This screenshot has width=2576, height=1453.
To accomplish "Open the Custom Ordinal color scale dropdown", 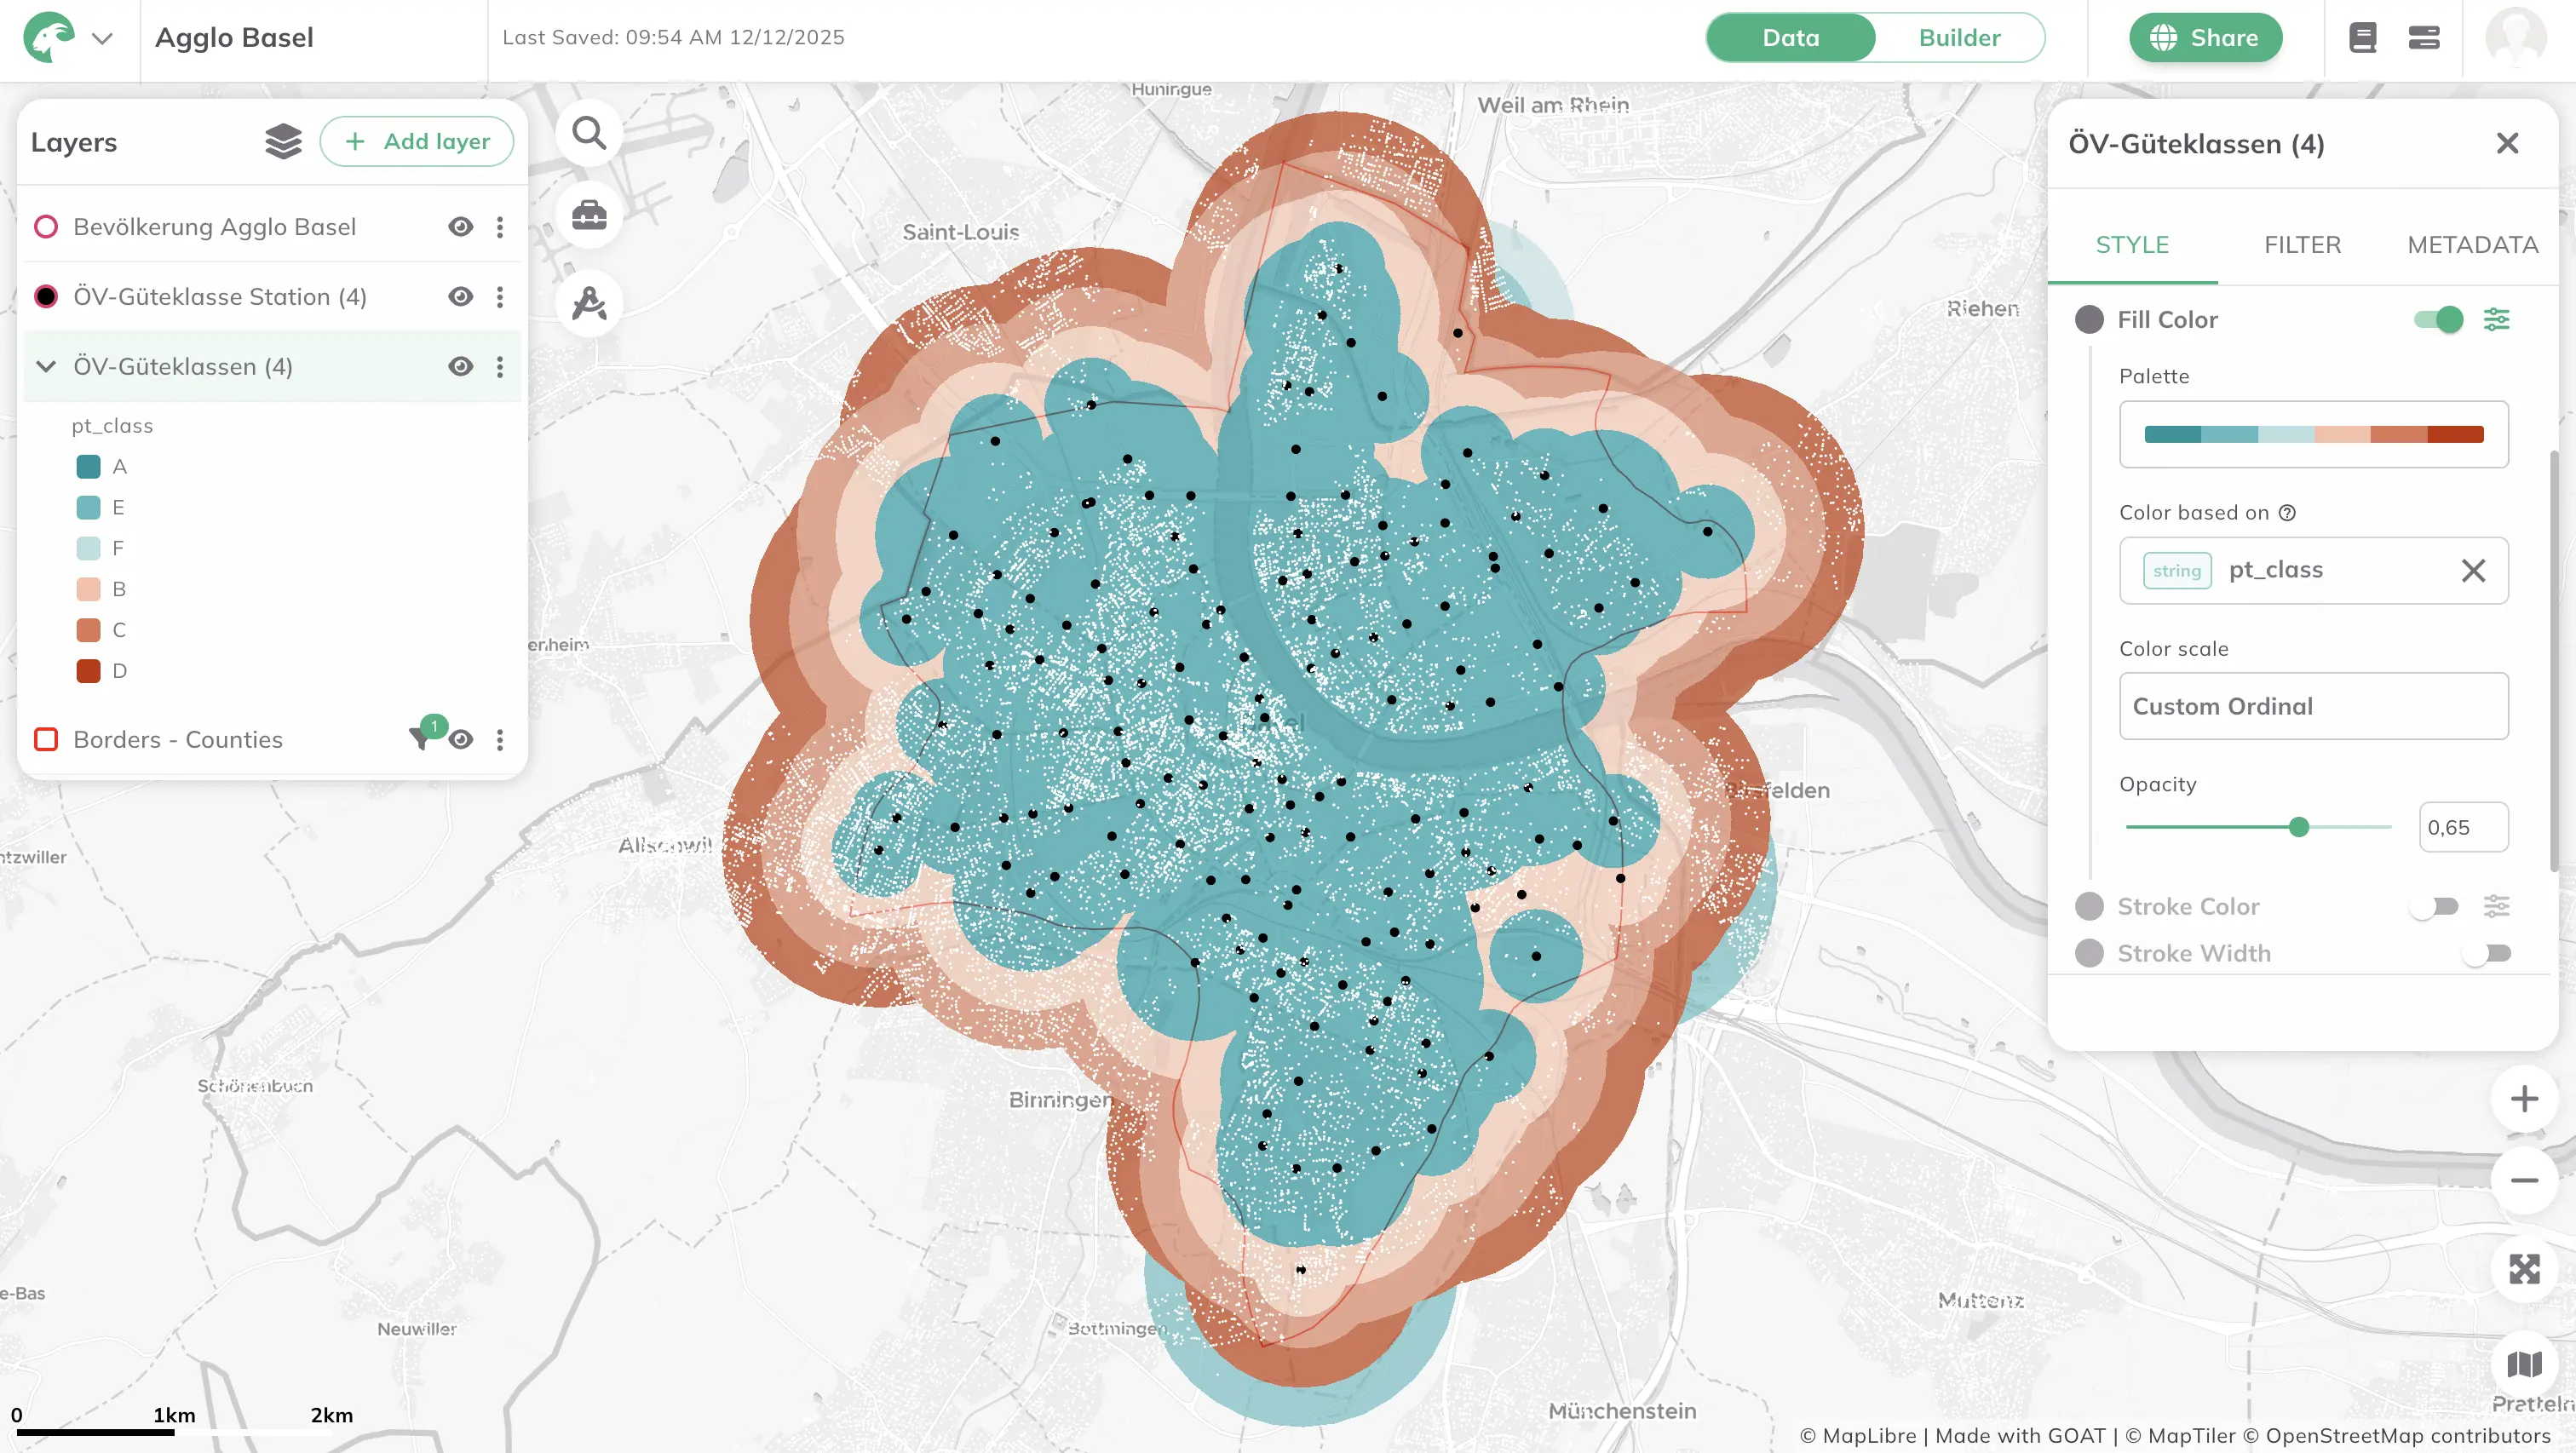I will click(2313, 706).
